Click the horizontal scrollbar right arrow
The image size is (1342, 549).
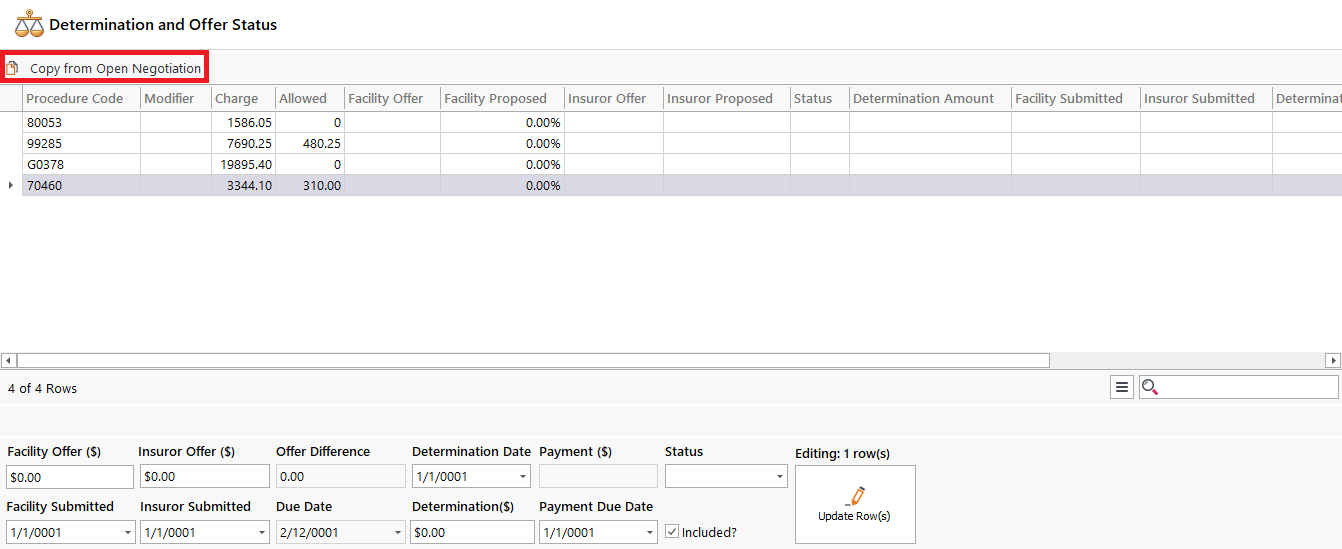[x=1332, y=360]
